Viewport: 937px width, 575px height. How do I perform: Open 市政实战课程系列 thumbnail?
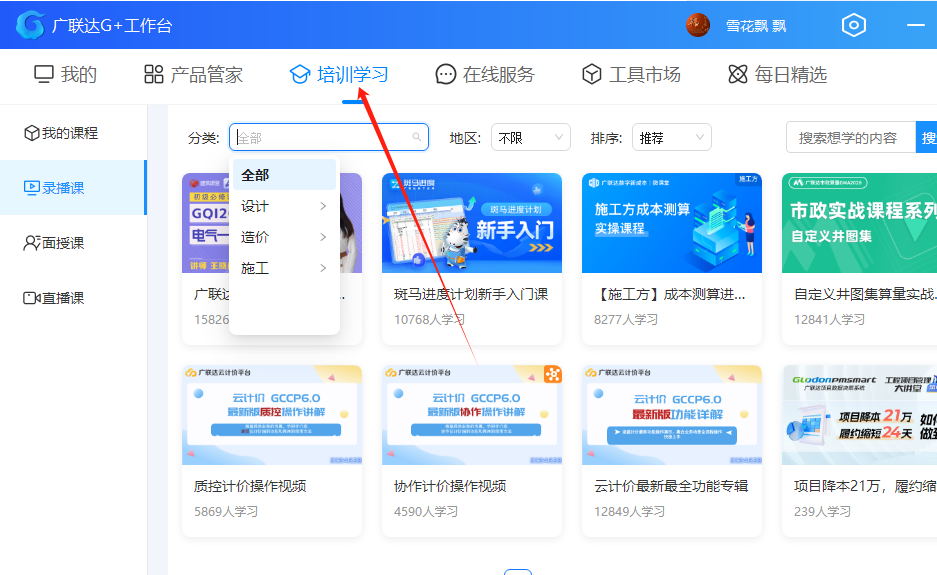click(x=859, y=223)
